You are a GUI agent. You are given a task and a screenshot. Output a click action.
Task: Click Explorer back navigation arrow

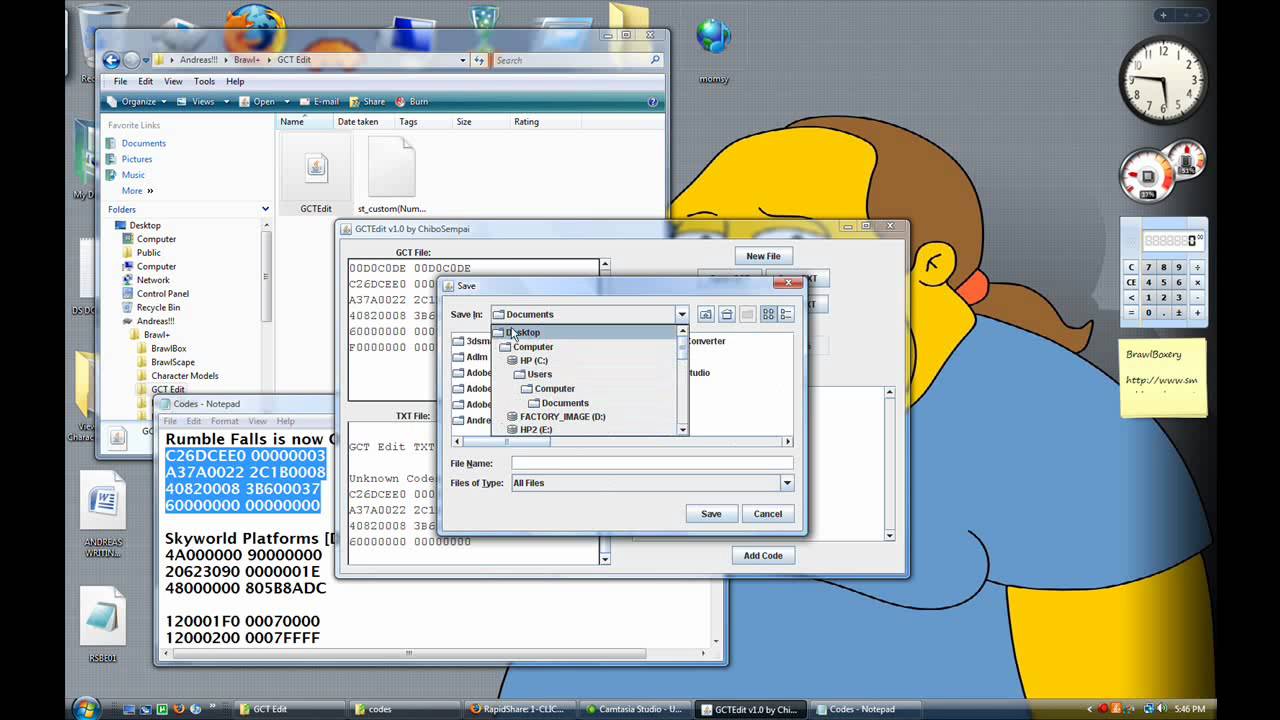click(112, 60)
